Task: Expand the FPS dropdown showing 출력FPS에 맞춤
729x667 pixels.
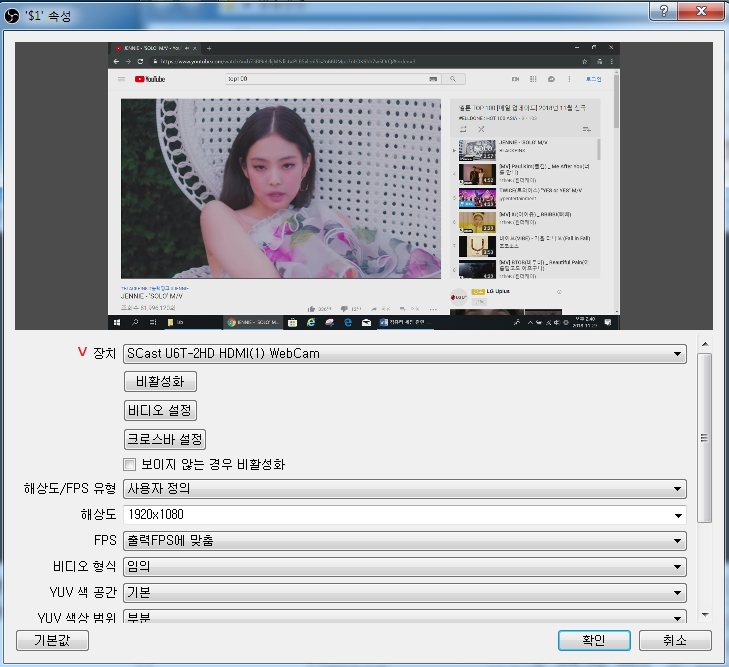Action: pos(404,541)
